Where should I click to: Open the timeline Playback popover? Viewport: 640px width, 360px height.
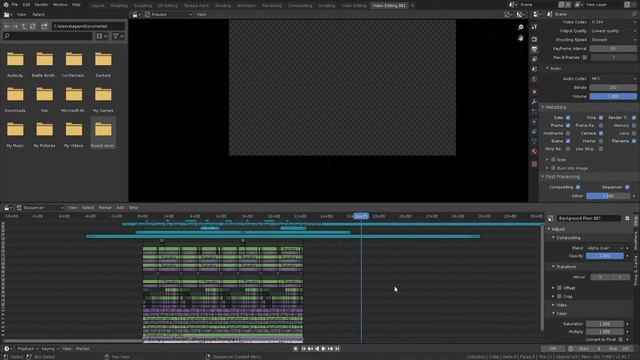point(27,349)
